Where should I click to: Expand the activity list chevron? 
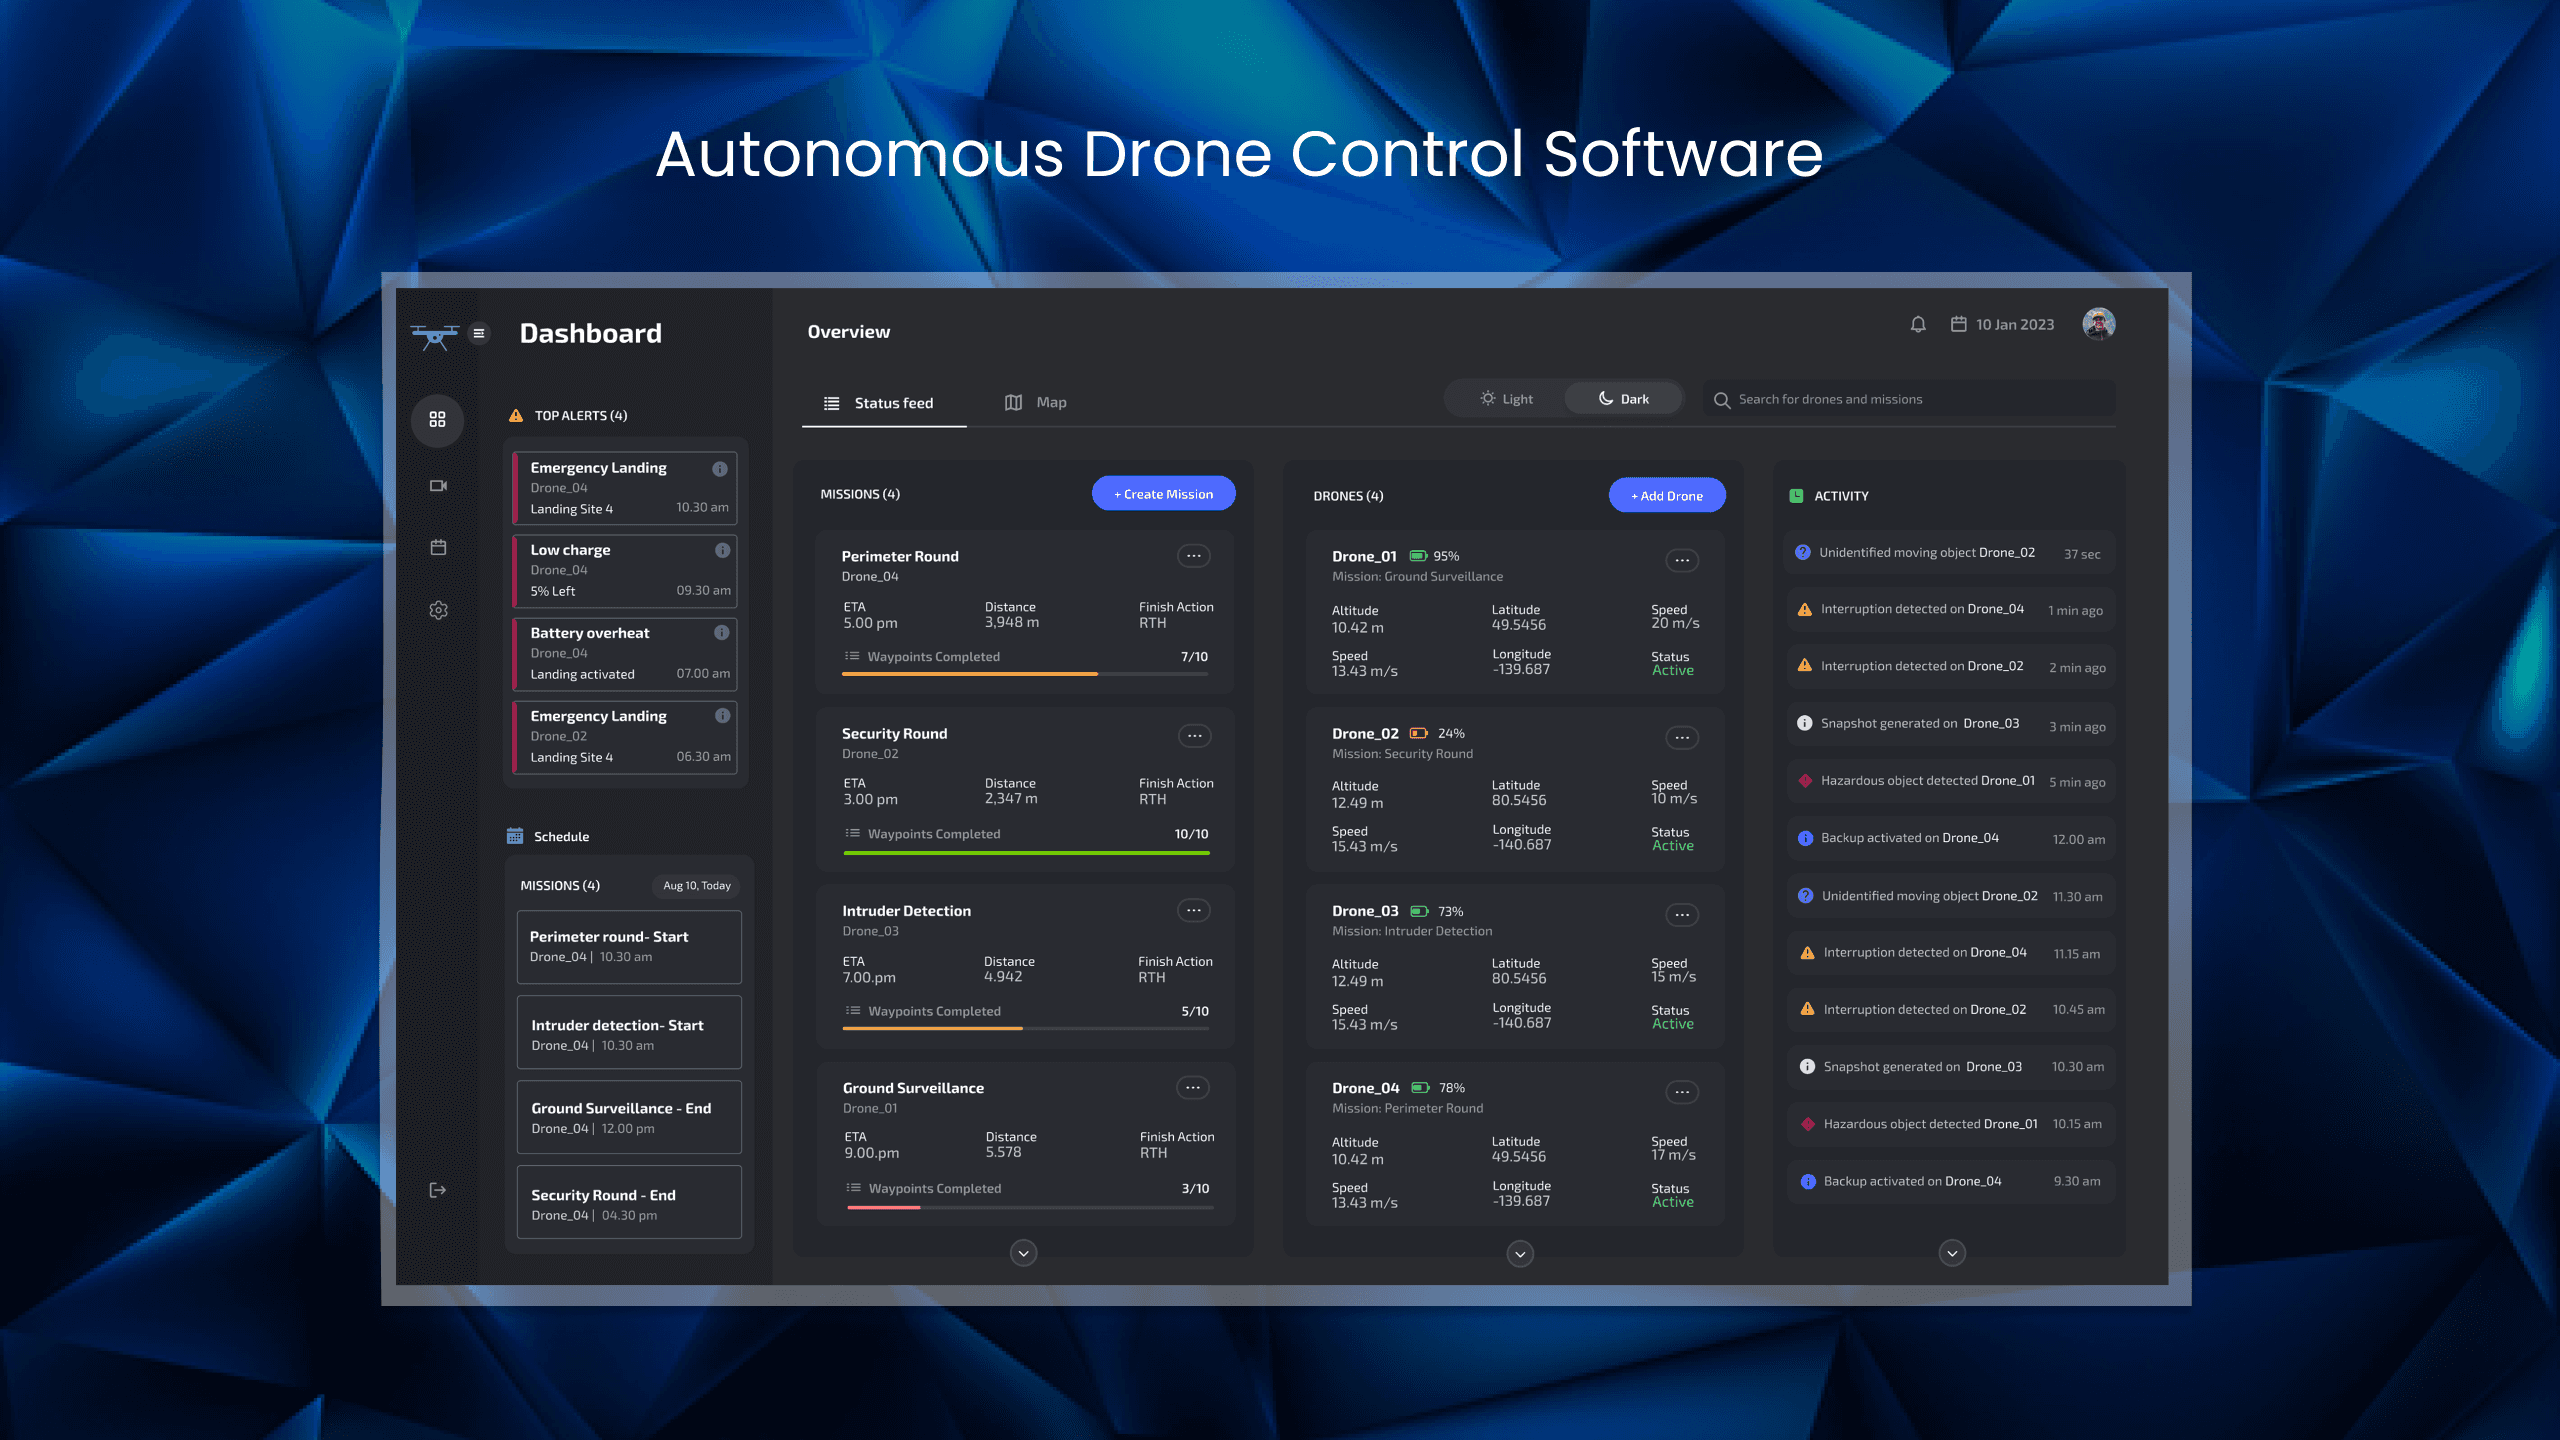[x=1952, y=1253]
